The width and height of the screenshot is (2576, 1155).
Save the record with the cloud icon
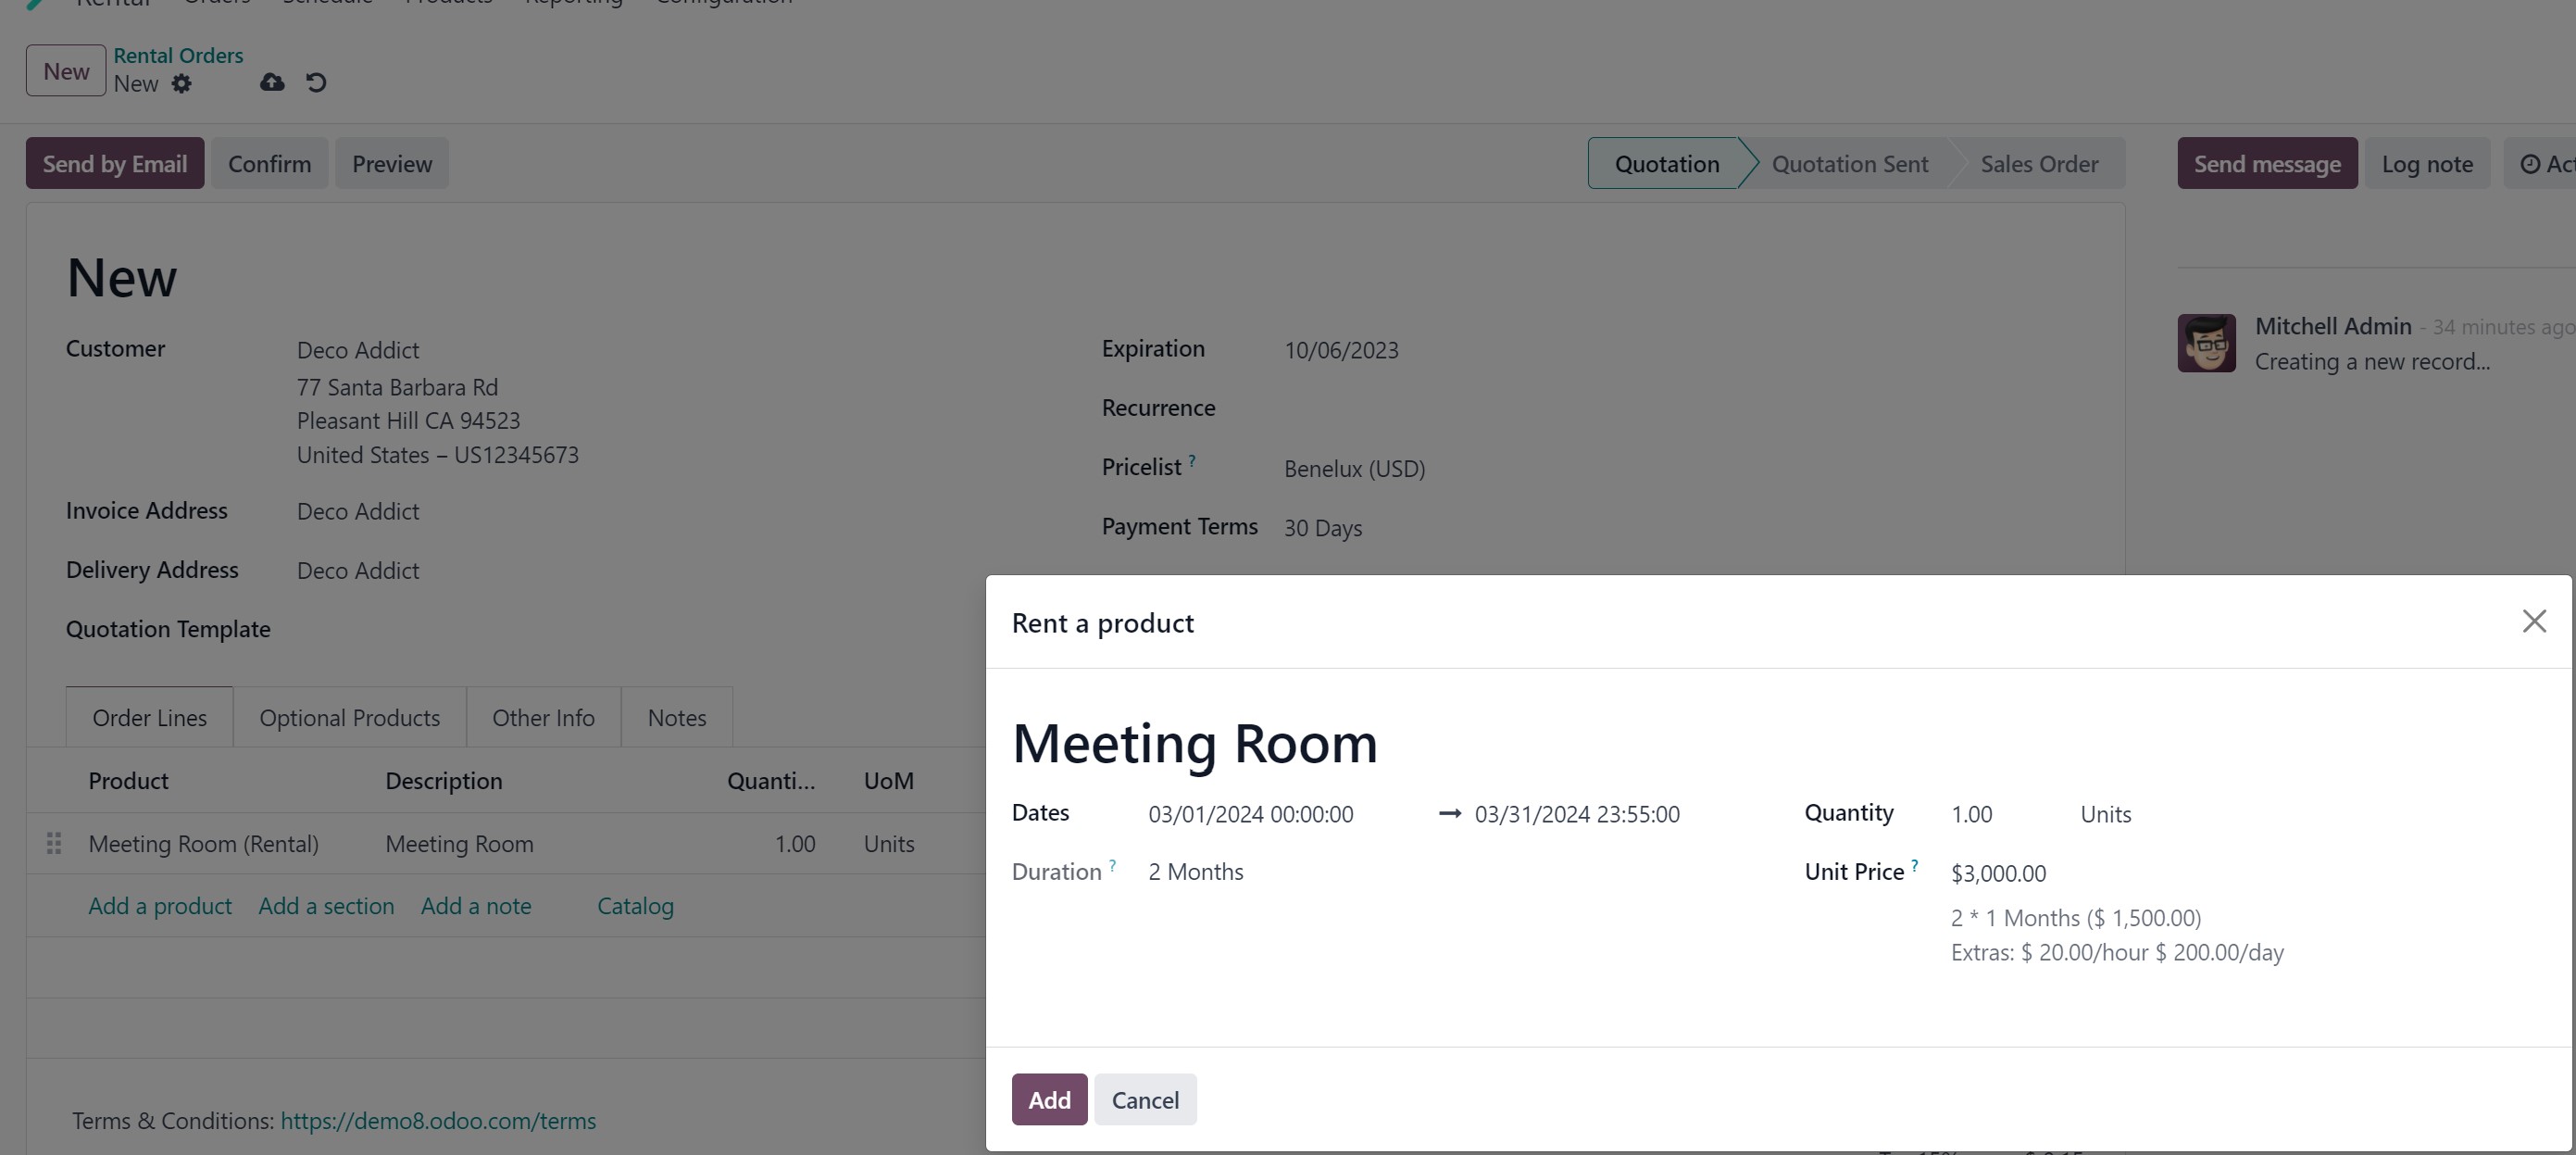click(271, 83)
